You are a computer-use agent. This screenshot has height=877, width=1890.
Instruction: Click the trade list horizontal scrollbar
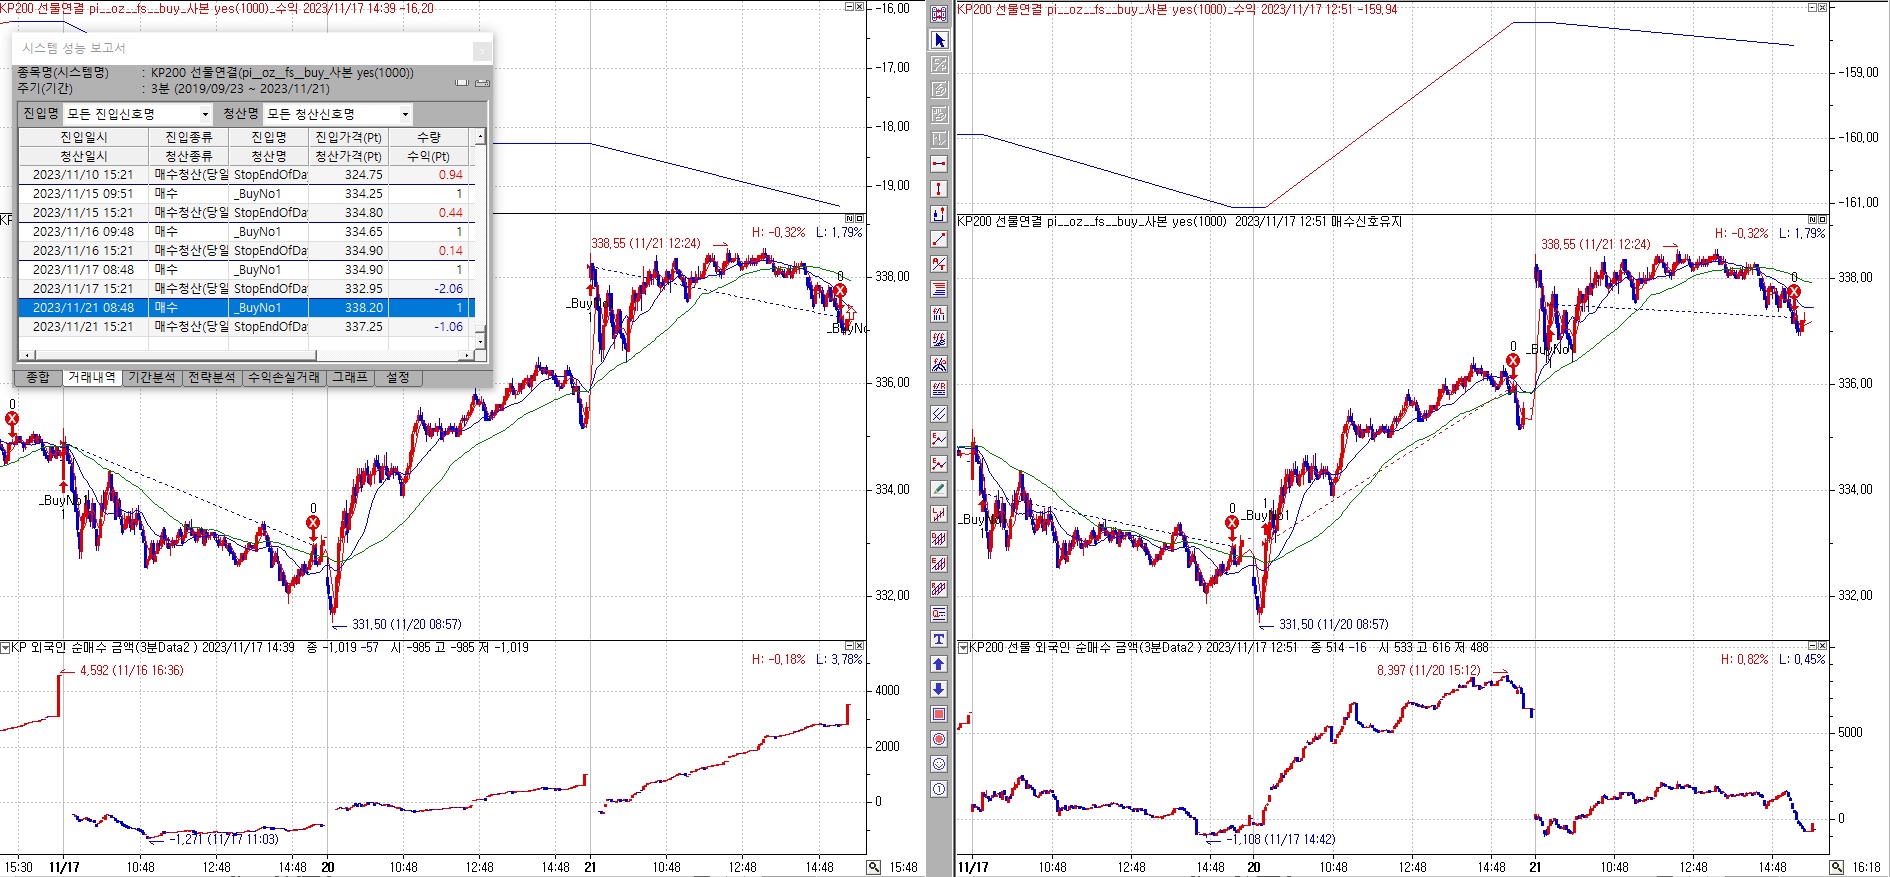[168, 355]
